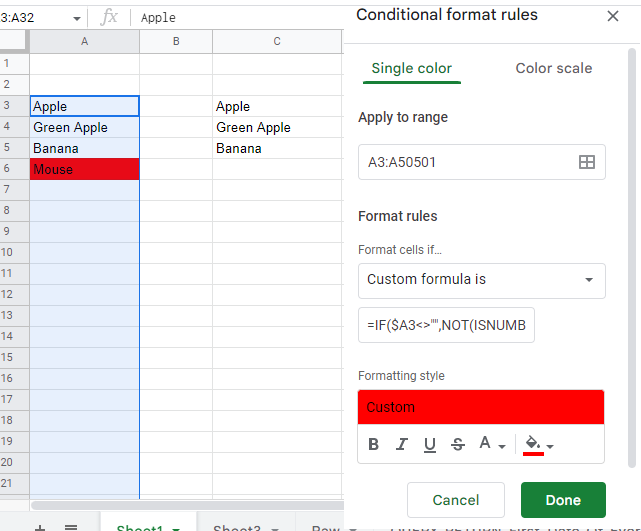The image size is (641, 531).
Task: Toggle italic formatting style
Action: point(401,444)
